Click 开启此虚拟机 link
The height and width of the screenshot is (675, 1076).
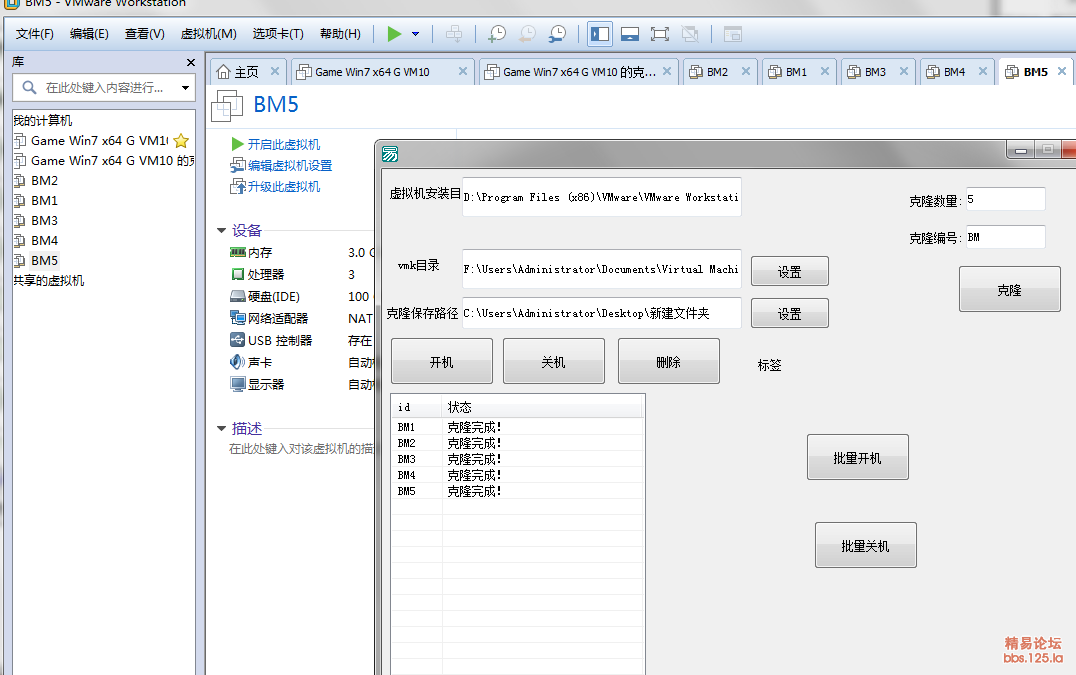pyautogui.click(x=283, y=145)
